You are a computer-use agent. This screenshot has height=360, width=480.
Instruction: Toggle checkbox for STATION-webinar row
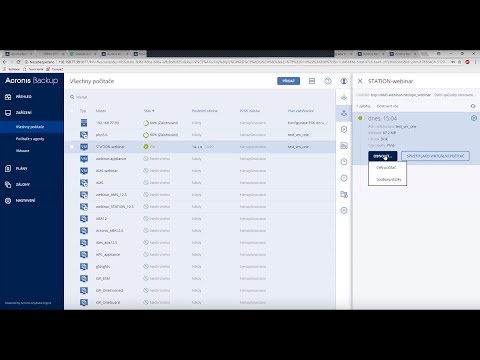[x=72, y=147]
